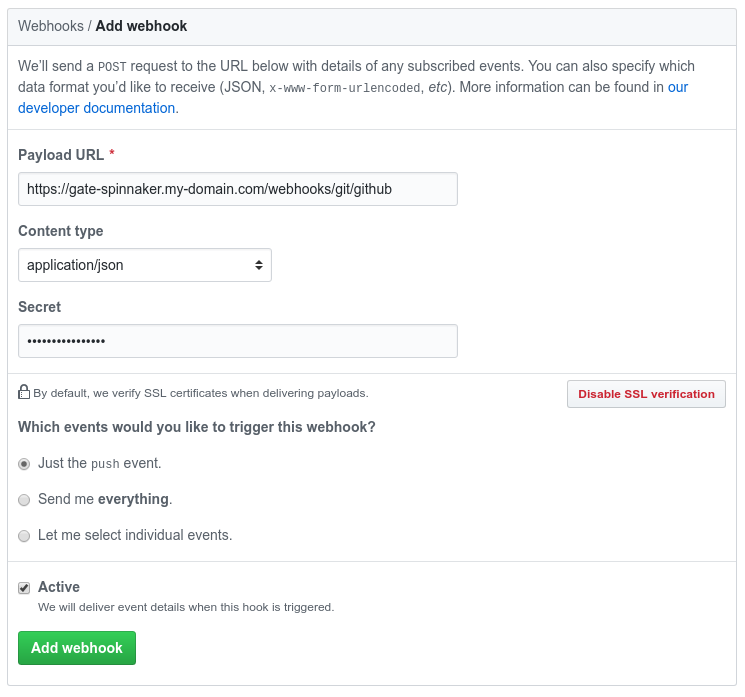The image size is (745, 697).
Task: Go back to Webhooks breadcrumb
Action: [x=50, y=26]
